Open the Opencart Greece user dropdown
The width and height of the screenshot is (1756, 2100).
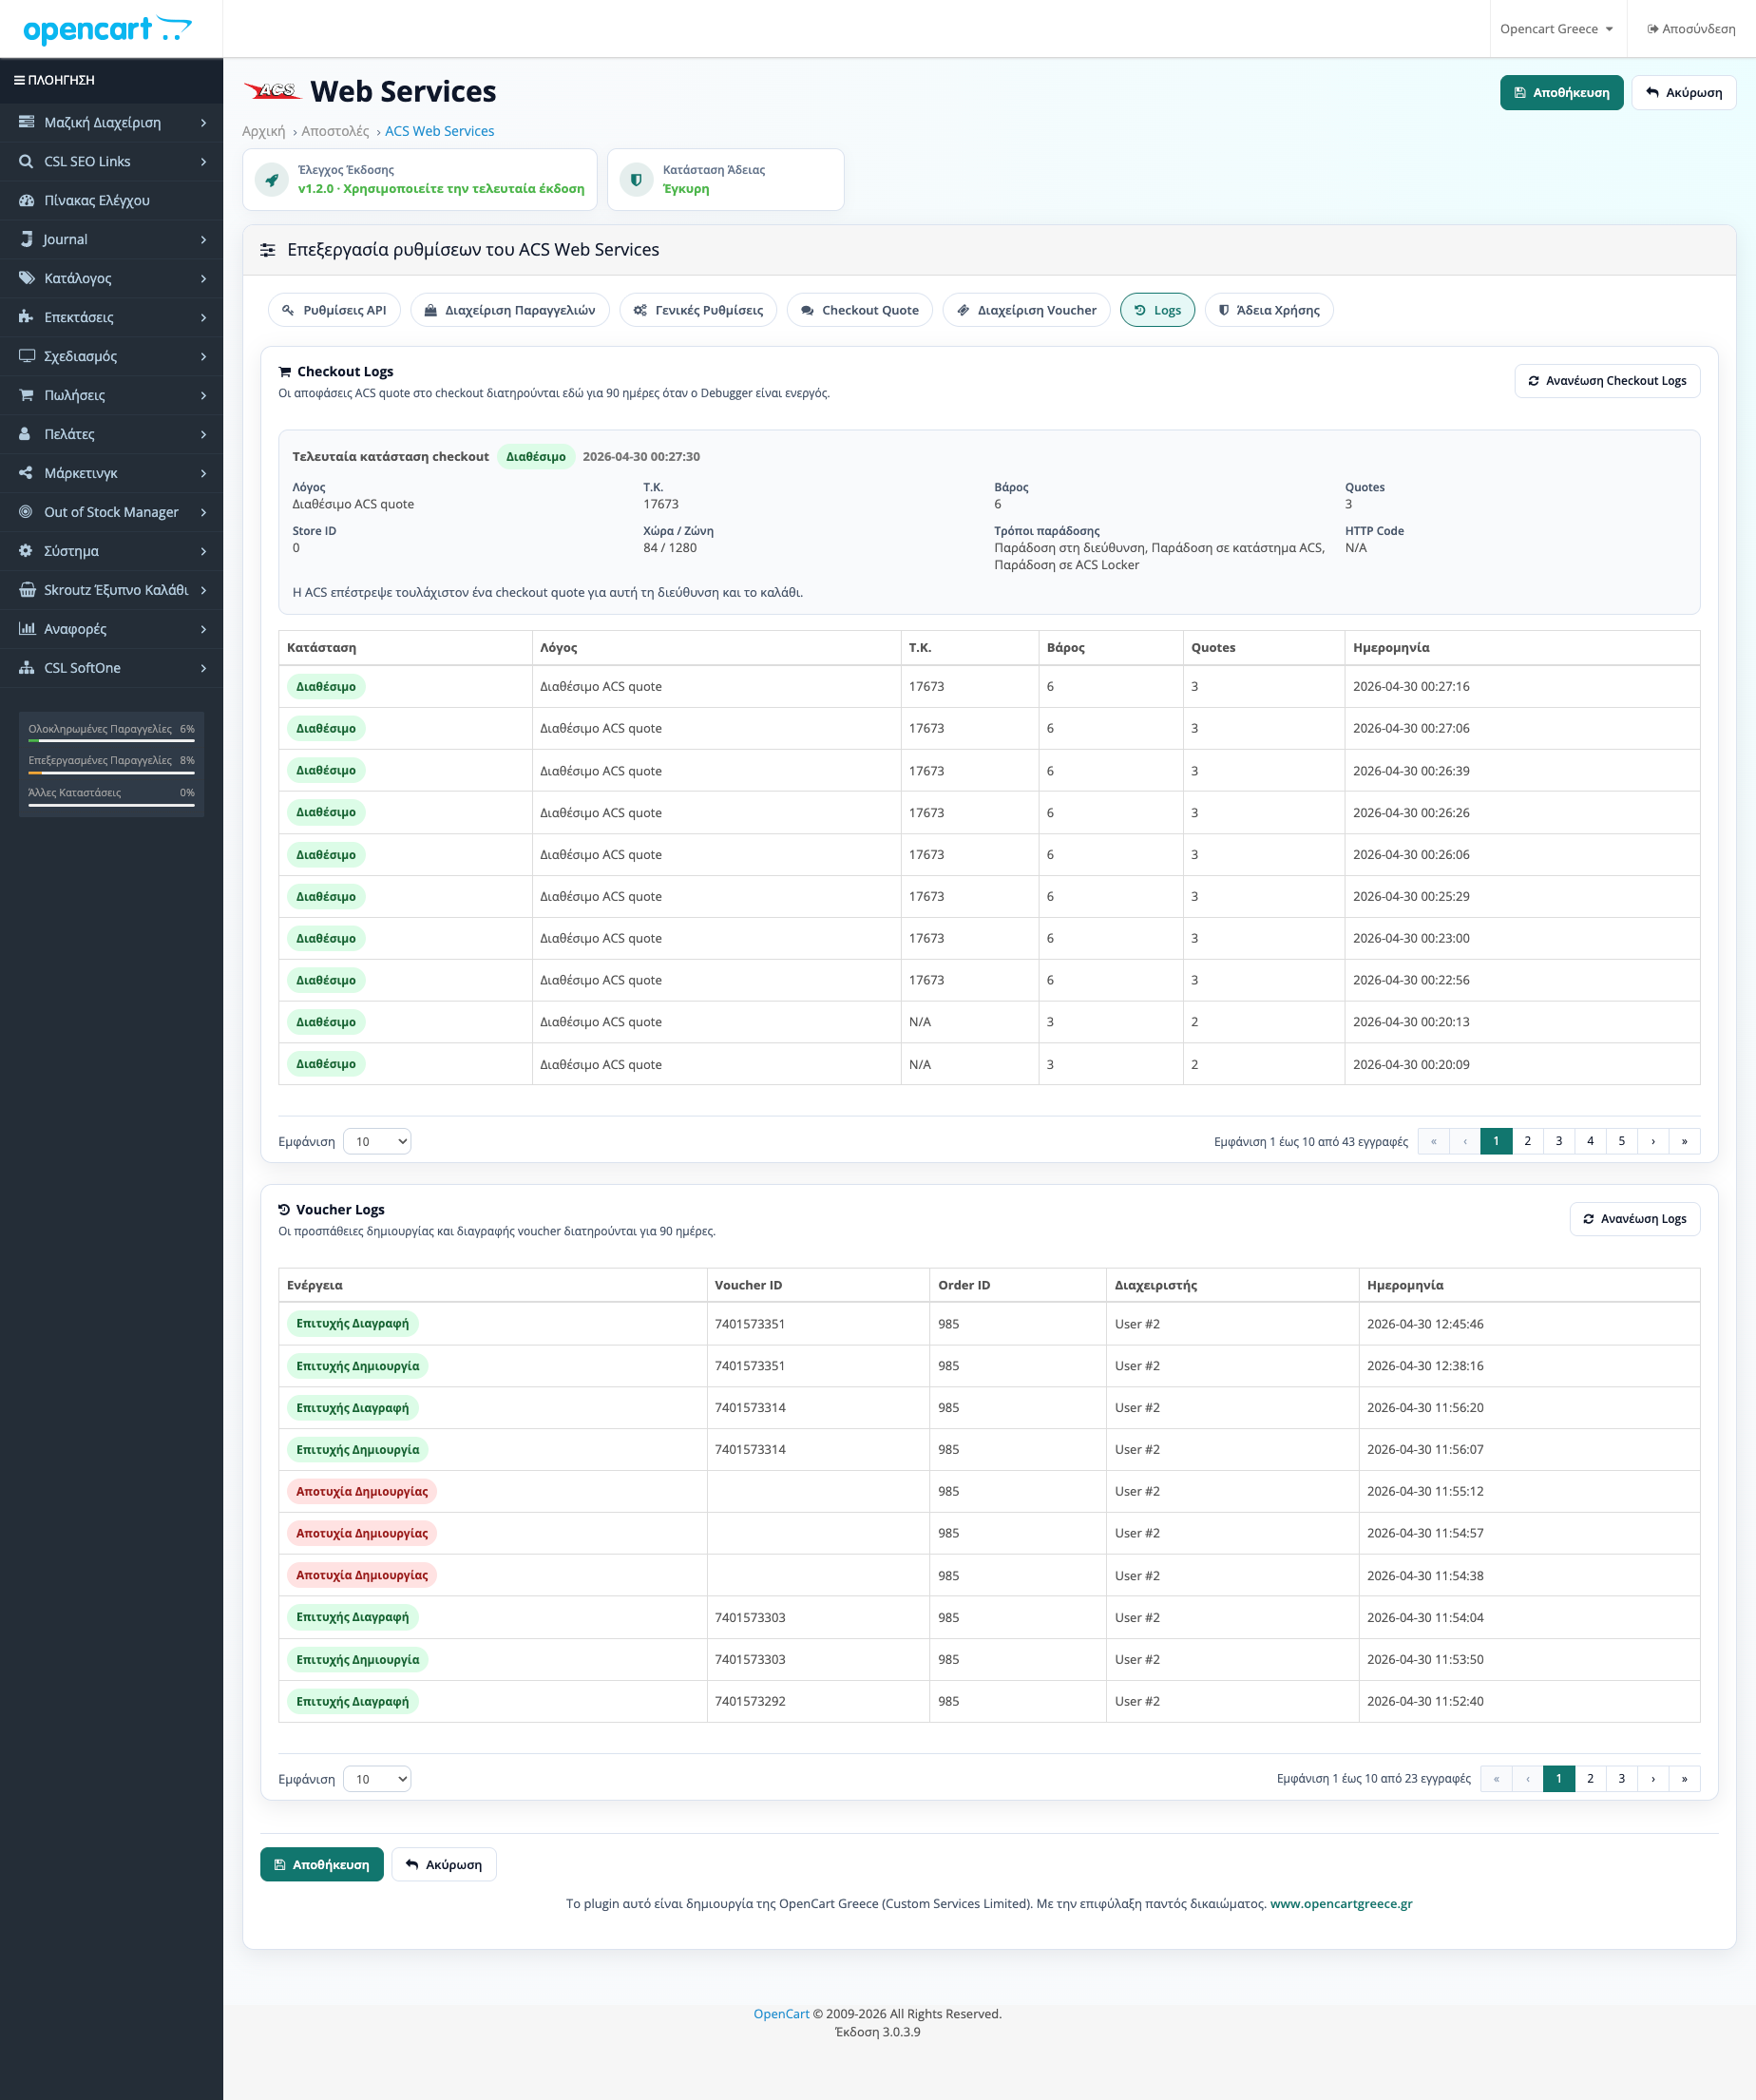(1556, 29)
